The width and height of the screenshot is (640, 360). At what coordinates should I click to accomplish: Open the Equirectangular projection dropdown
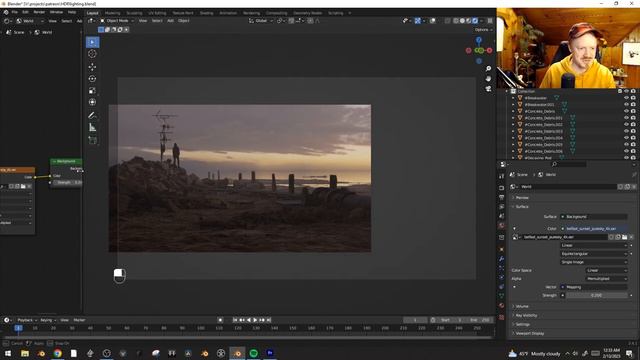click(x=594, y=254)
